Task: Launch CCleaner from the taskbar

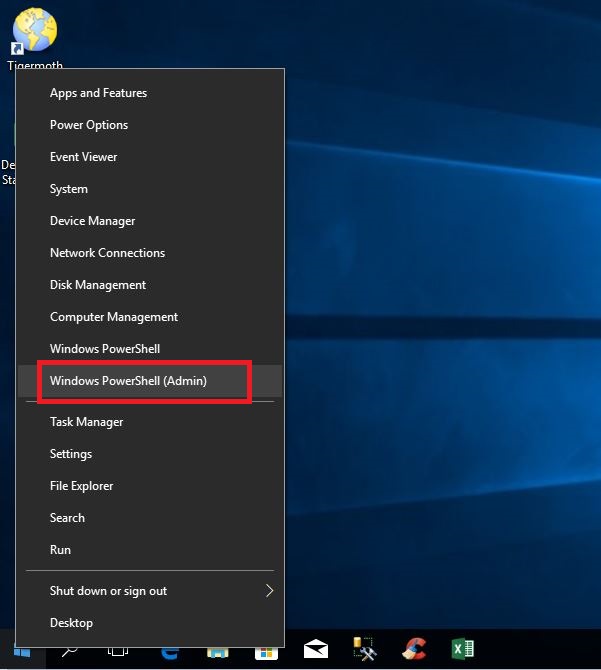Action: tap(414, 649)
